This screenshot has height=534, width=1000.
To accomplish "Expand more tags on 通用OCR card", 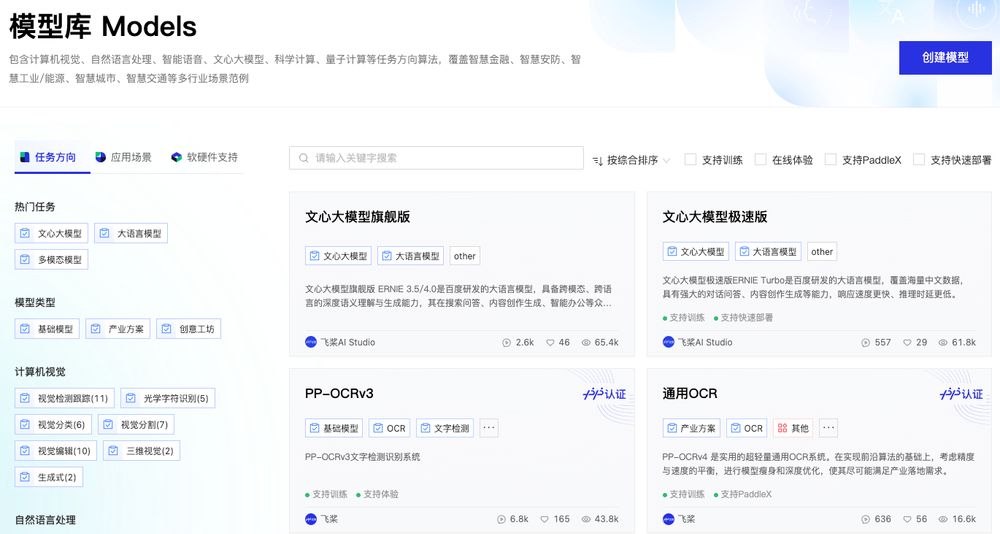I will [x=828, y=428].
